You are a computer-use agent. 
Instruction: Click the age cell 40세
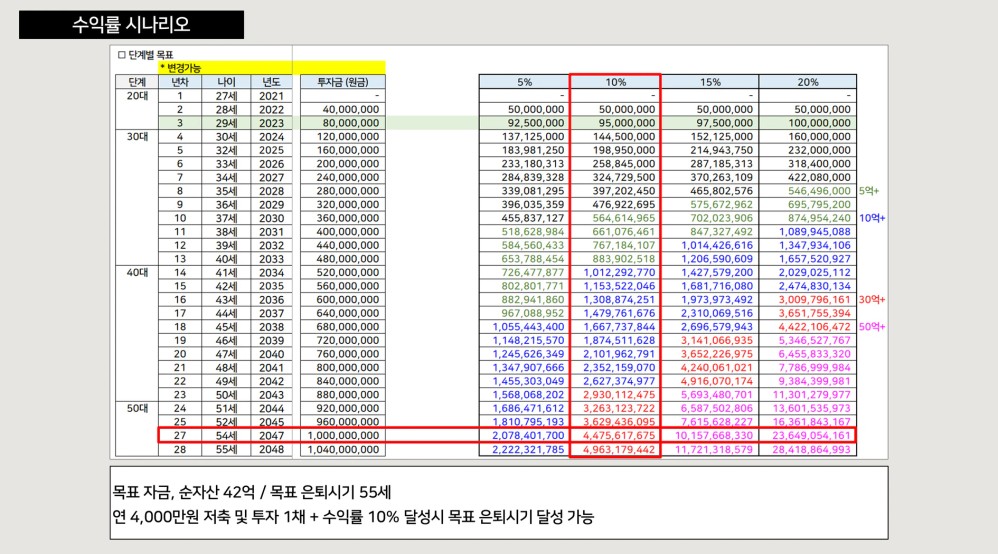(226, 259)
